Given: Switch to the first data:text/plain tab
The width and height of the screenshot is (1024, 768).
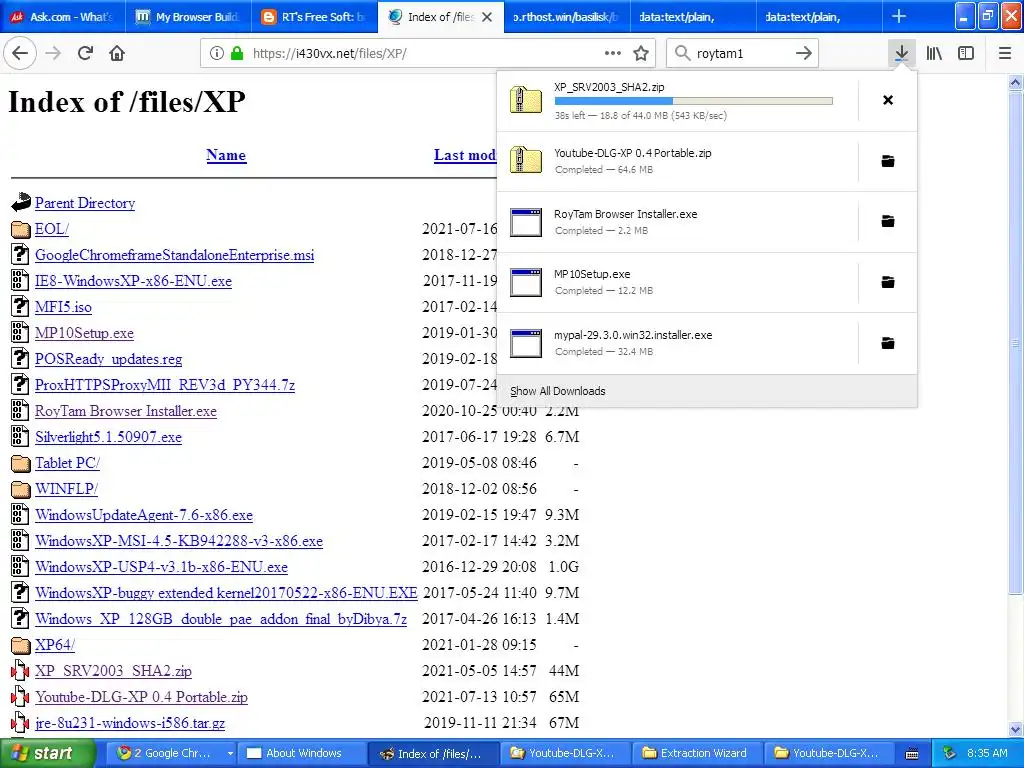Looking at the screenshot, I should (692, 16).
